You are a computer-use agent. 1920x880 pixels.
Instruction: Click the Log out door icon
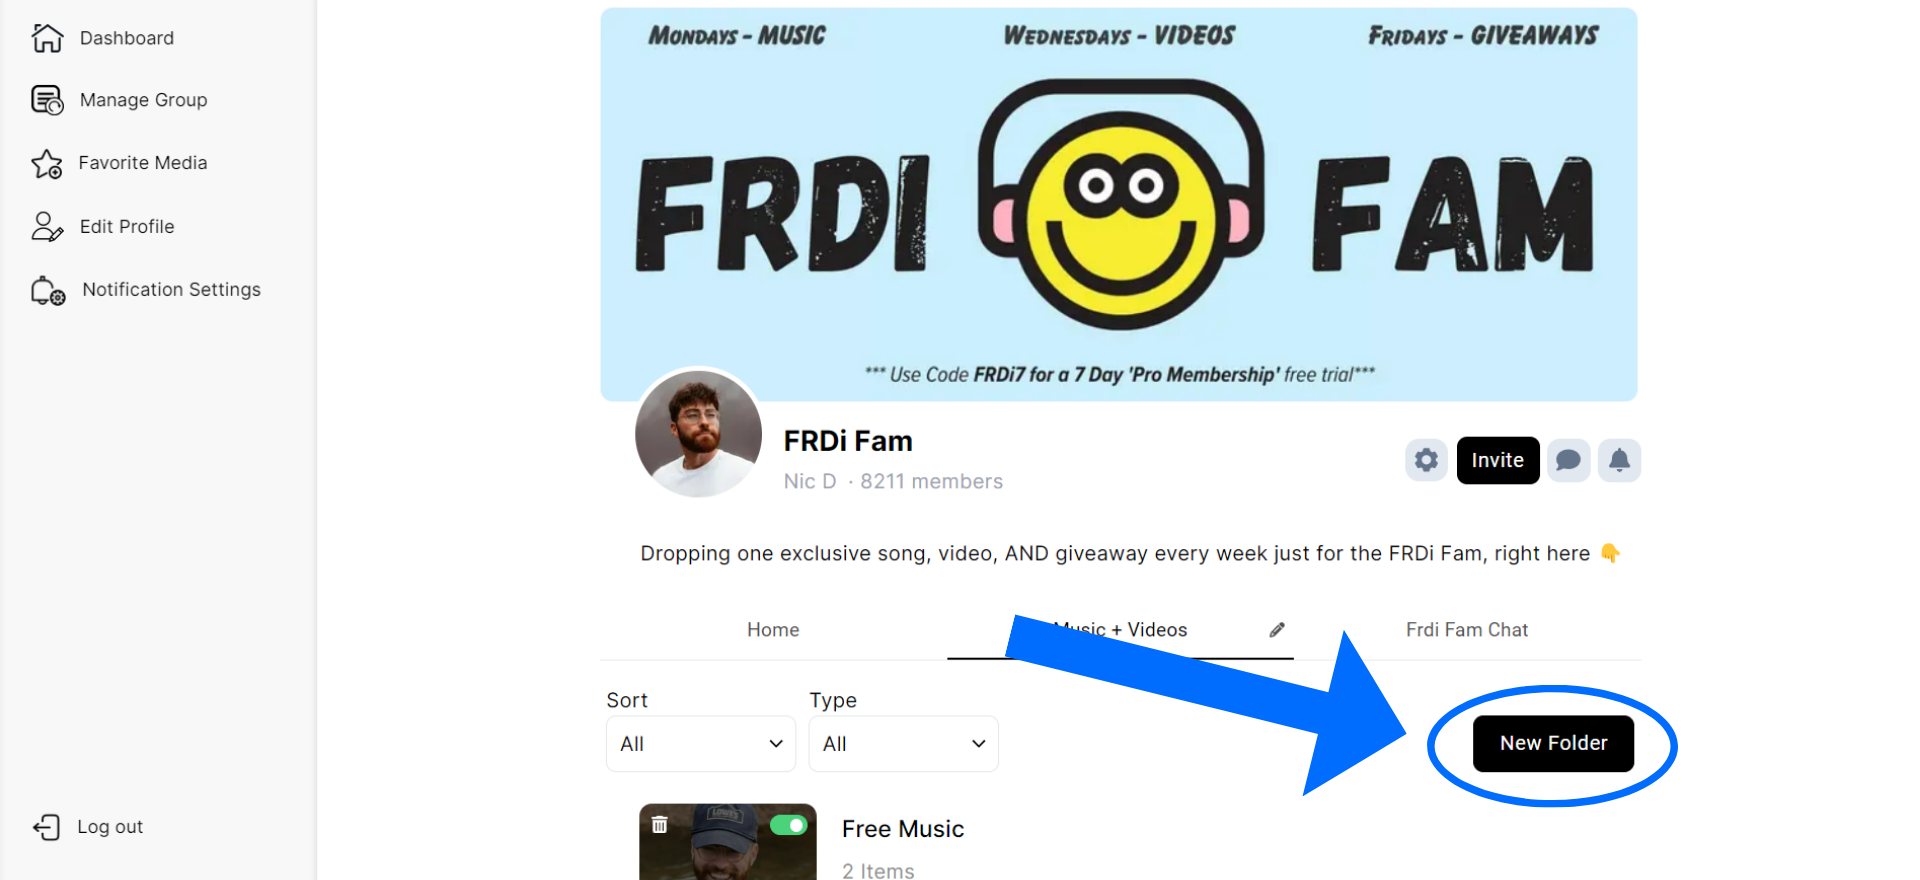coord(46,827)
